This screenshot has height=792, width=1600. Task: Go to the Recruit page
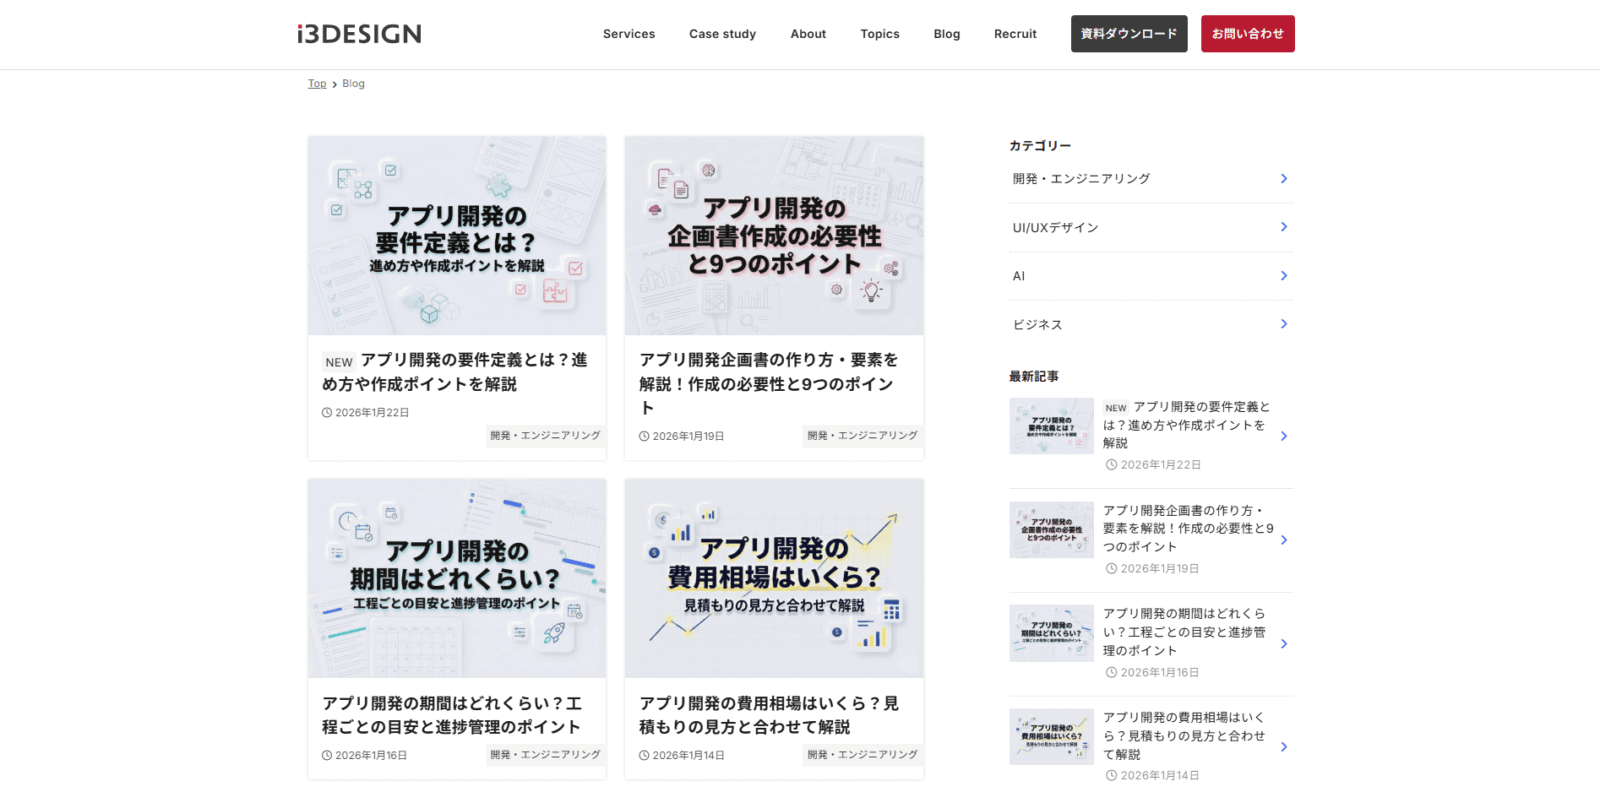(x=1015, y=34)
